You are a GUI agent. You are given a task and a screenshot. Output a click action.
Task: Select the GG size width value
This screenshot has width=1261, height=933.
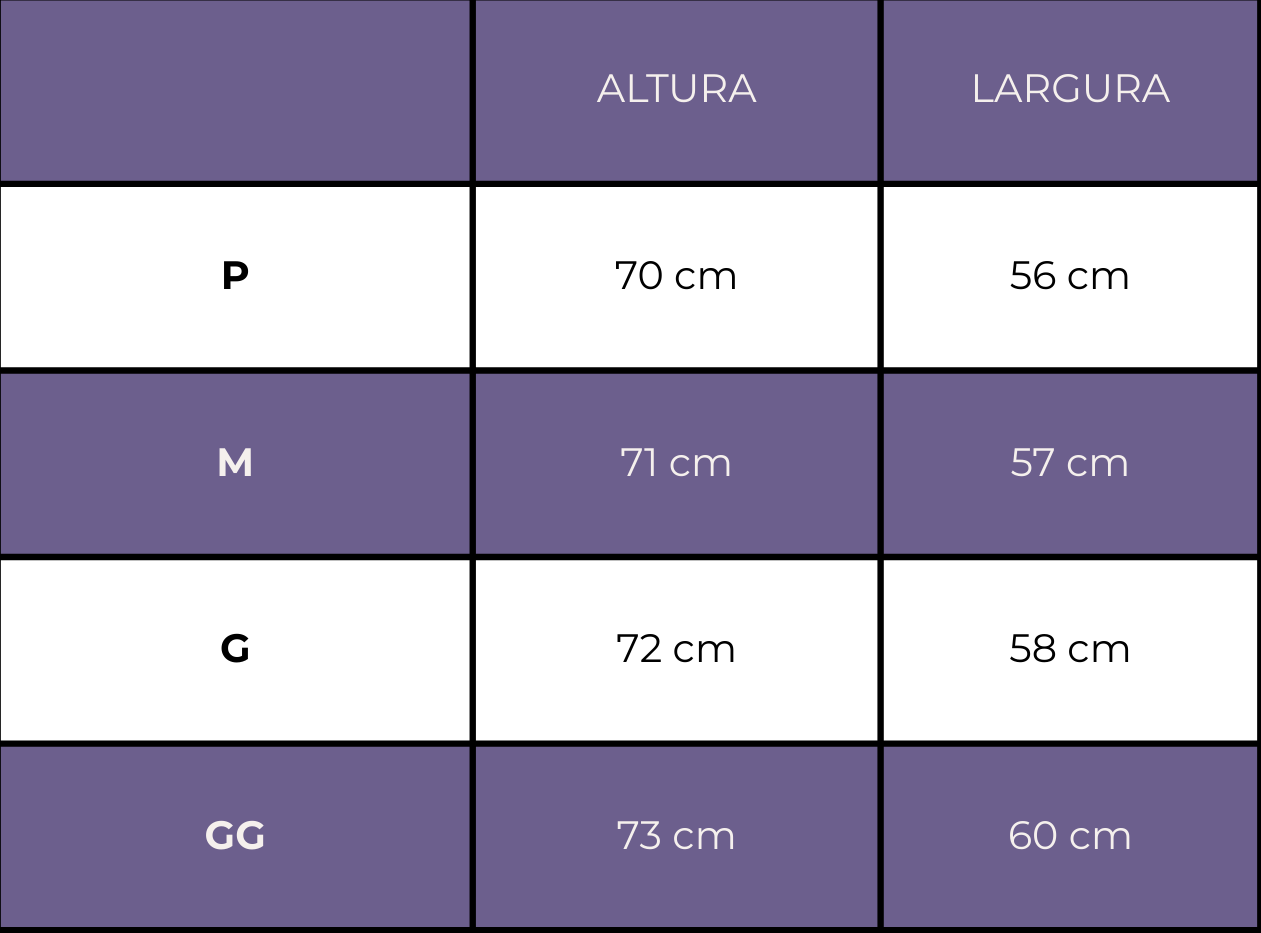pyautogui.click(x=1070, y=836)
